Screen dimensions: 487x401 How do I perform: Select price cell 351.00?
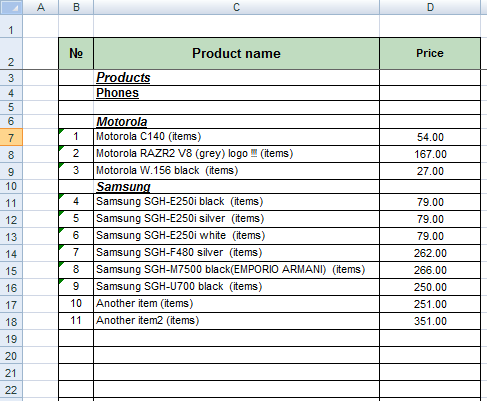(x=430, y=321)
